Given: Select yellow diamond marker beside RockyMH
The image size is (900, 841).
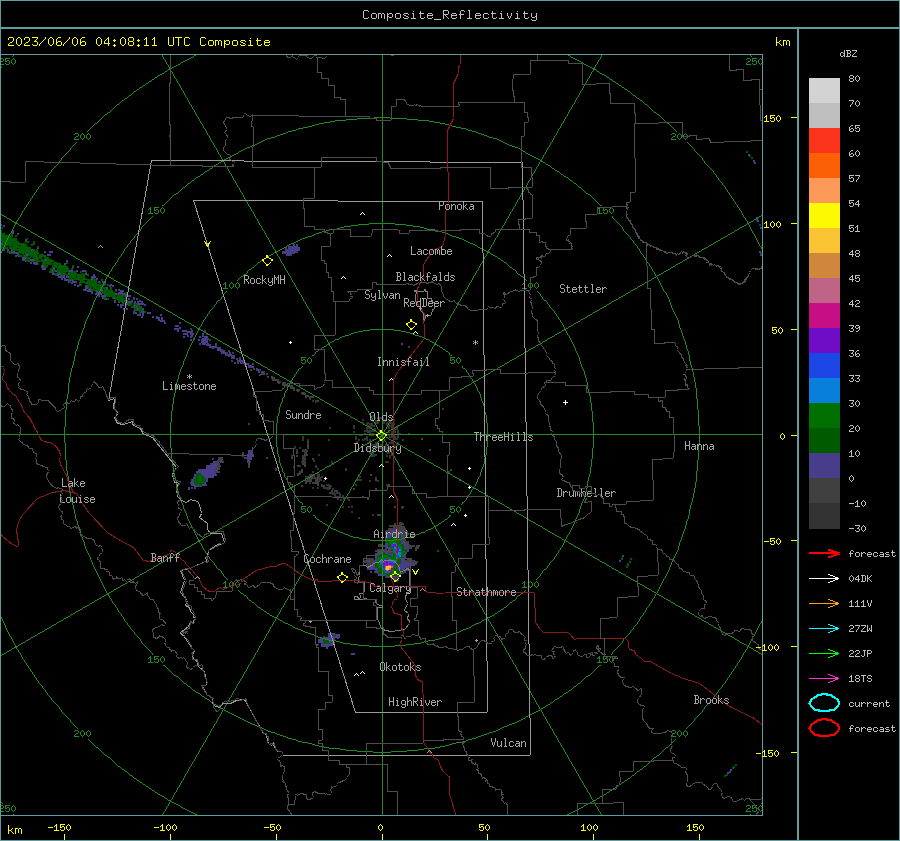Looking at the screenshot, I should point(267,261).
